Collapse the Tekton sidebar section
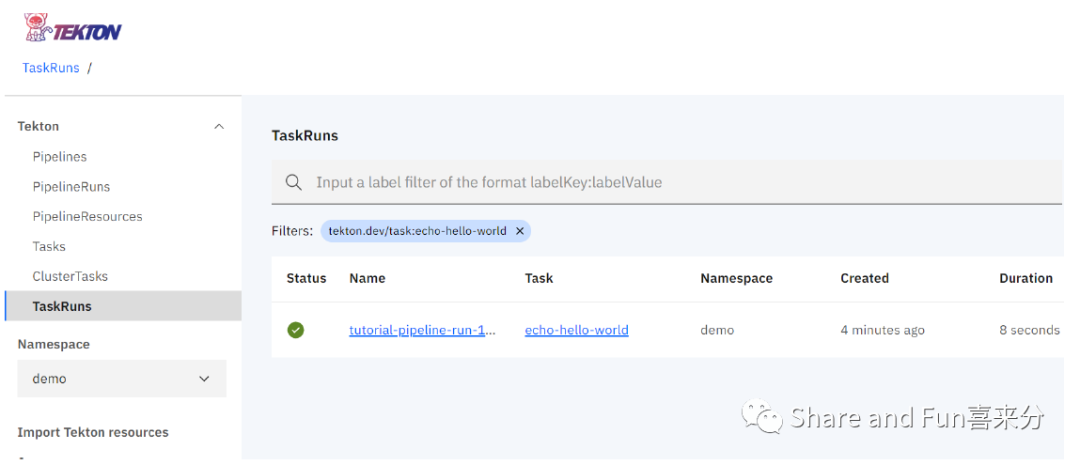Viewport: 1080px width, 465px height. 219,127
